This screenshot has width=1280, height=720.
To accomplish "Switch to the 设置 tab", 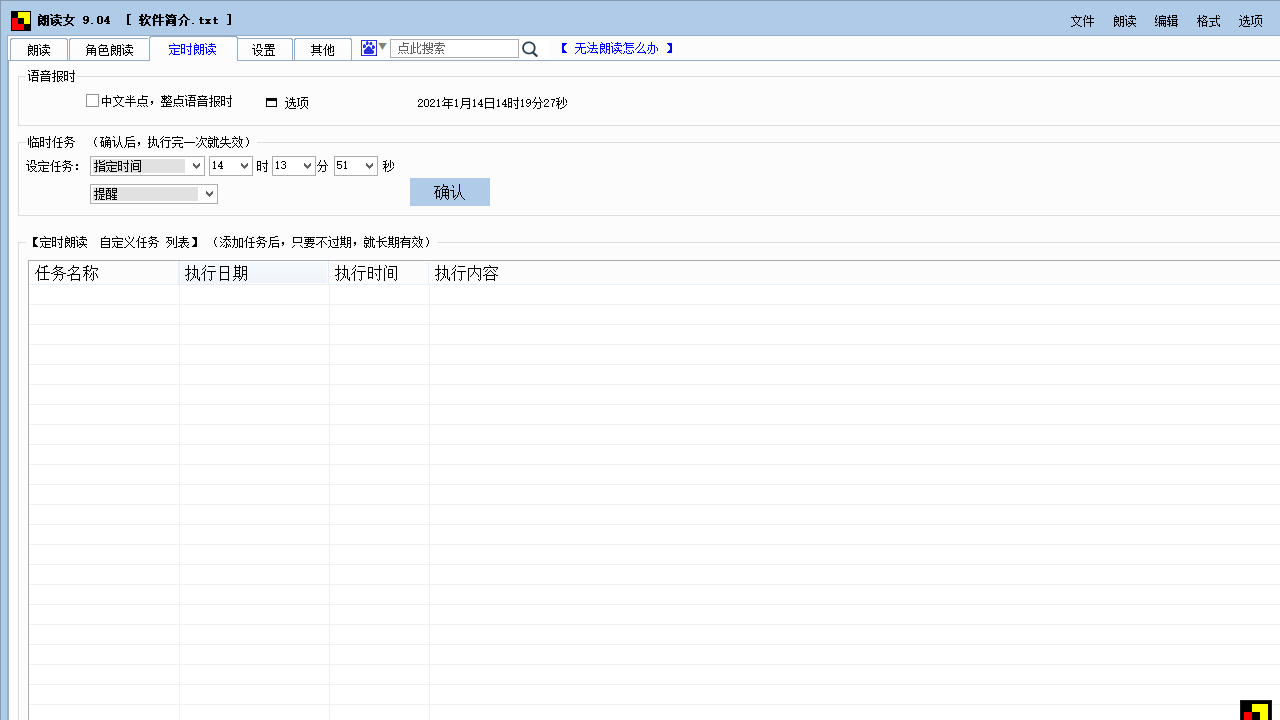I will pos(264,50).
